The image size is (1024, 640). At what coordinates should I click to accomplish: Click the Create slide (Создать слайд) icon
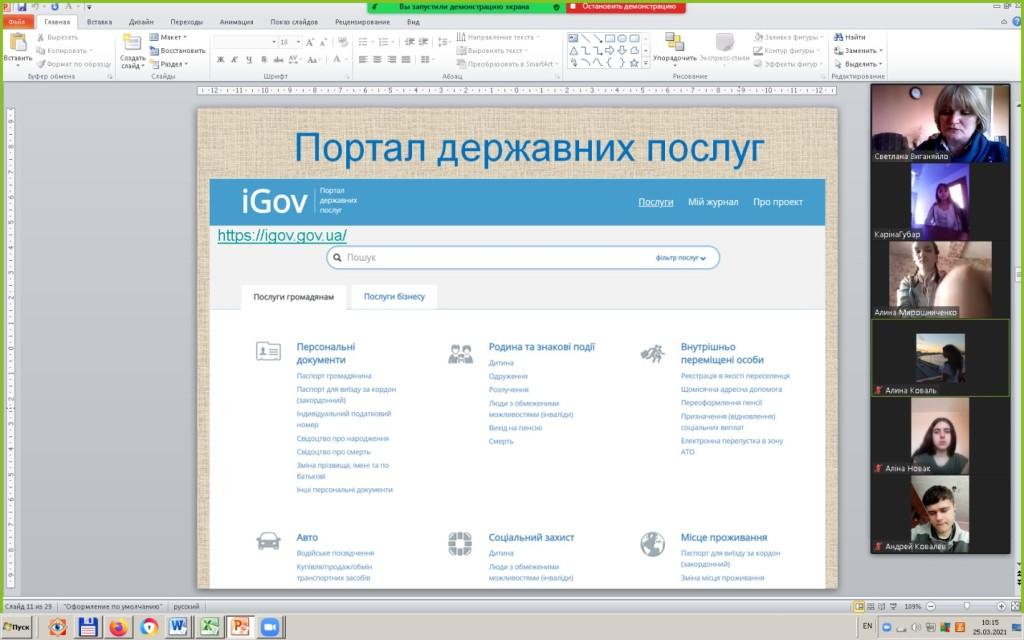132,44
